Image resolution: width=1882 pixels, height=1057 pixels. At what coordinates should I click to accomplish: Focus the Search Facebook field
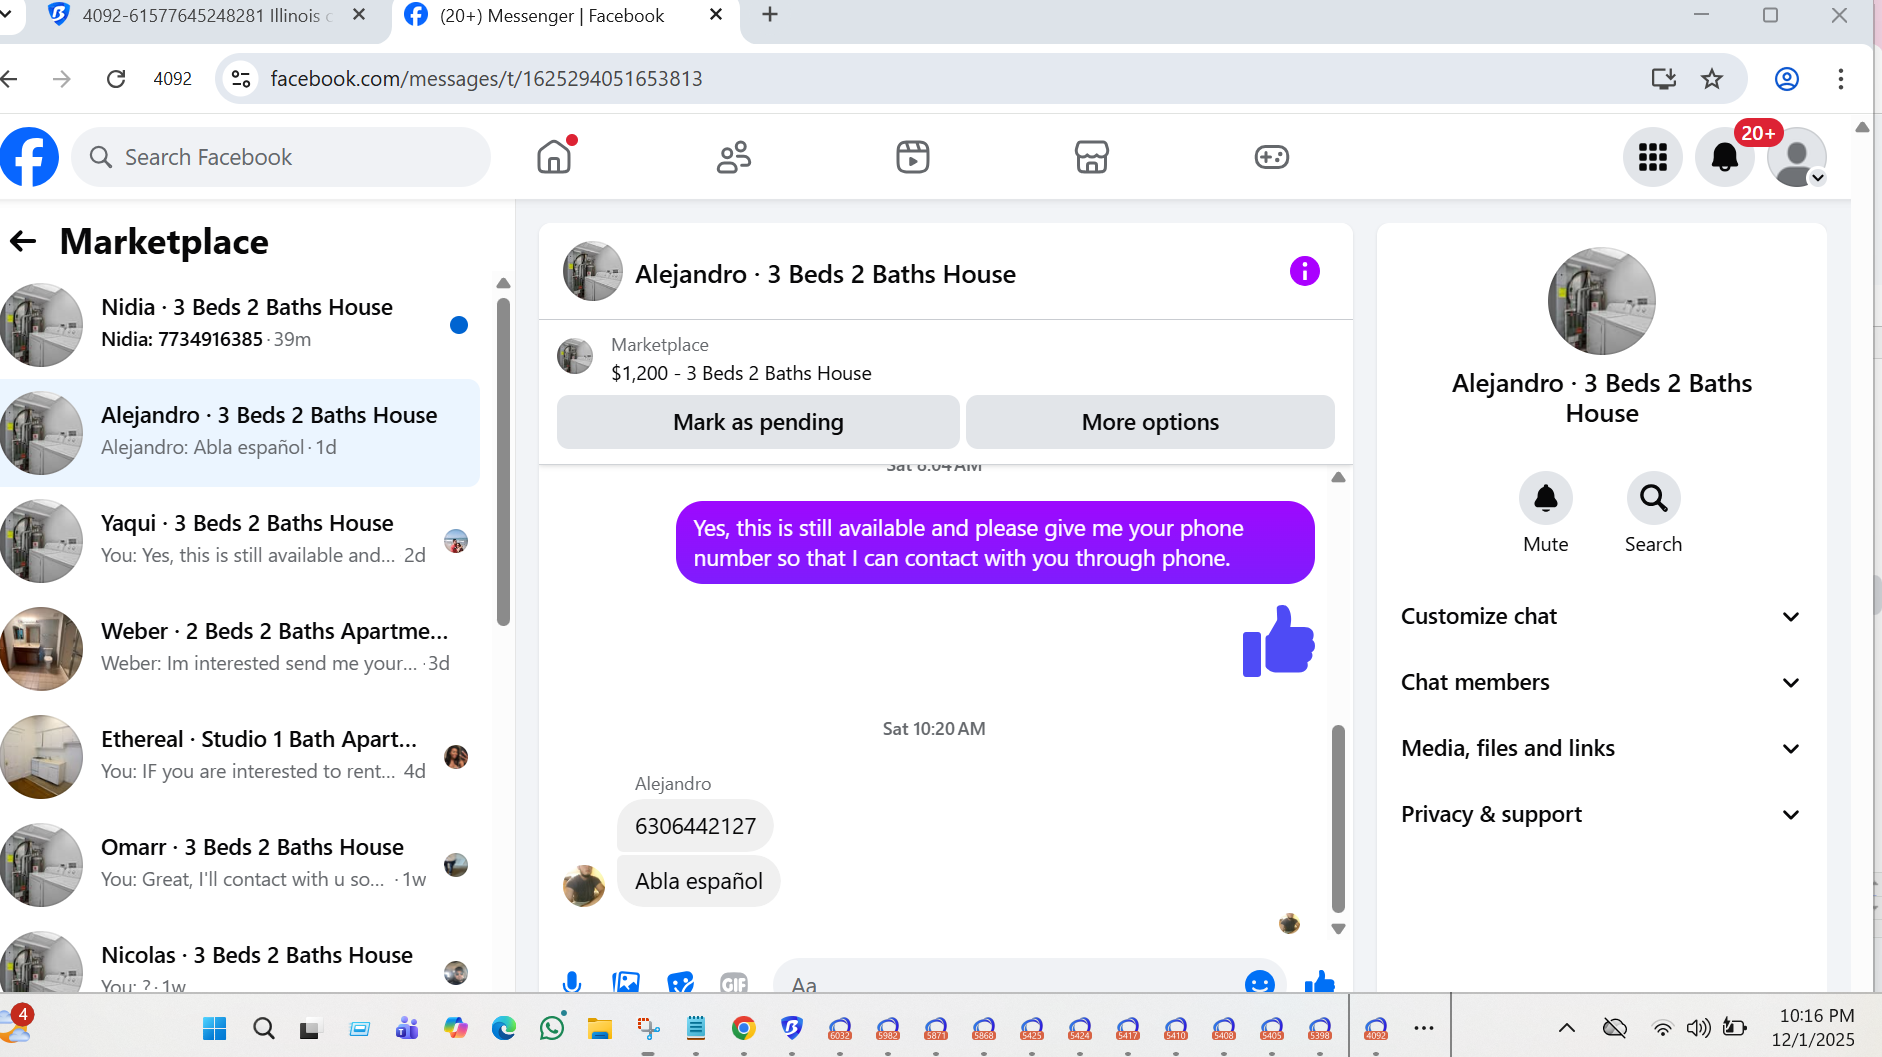click(x=281, y=157)
